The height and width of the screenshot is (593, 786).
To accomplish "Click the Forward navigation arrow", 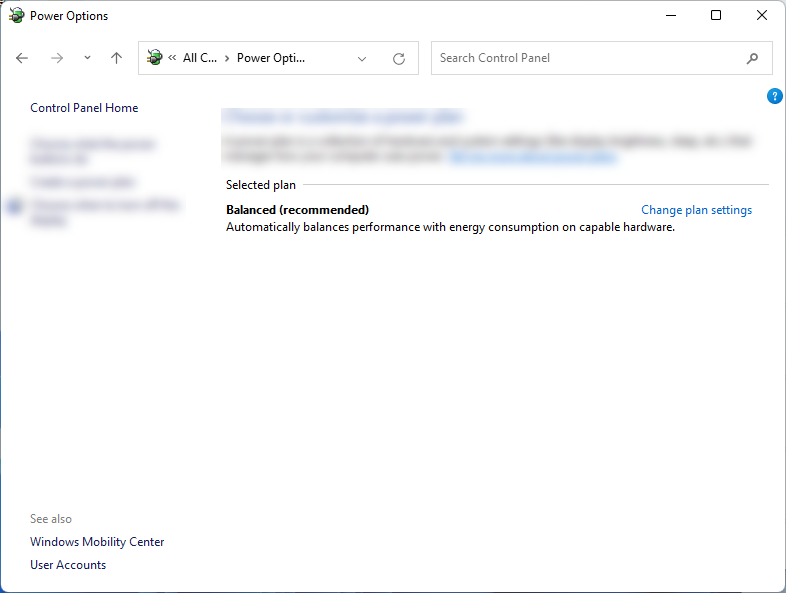I will point(57,58).
